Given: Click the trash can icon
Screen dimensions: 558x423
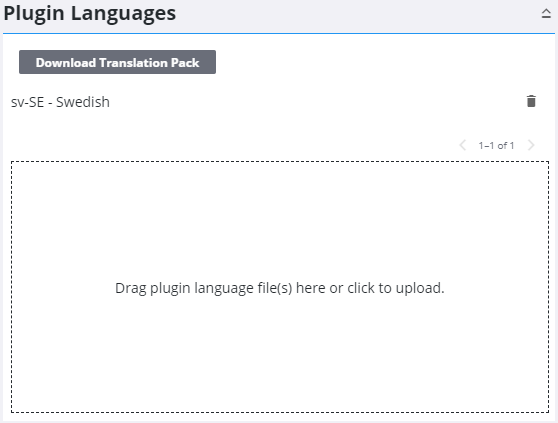Looking at the screenshot, I should click(531, 101).
